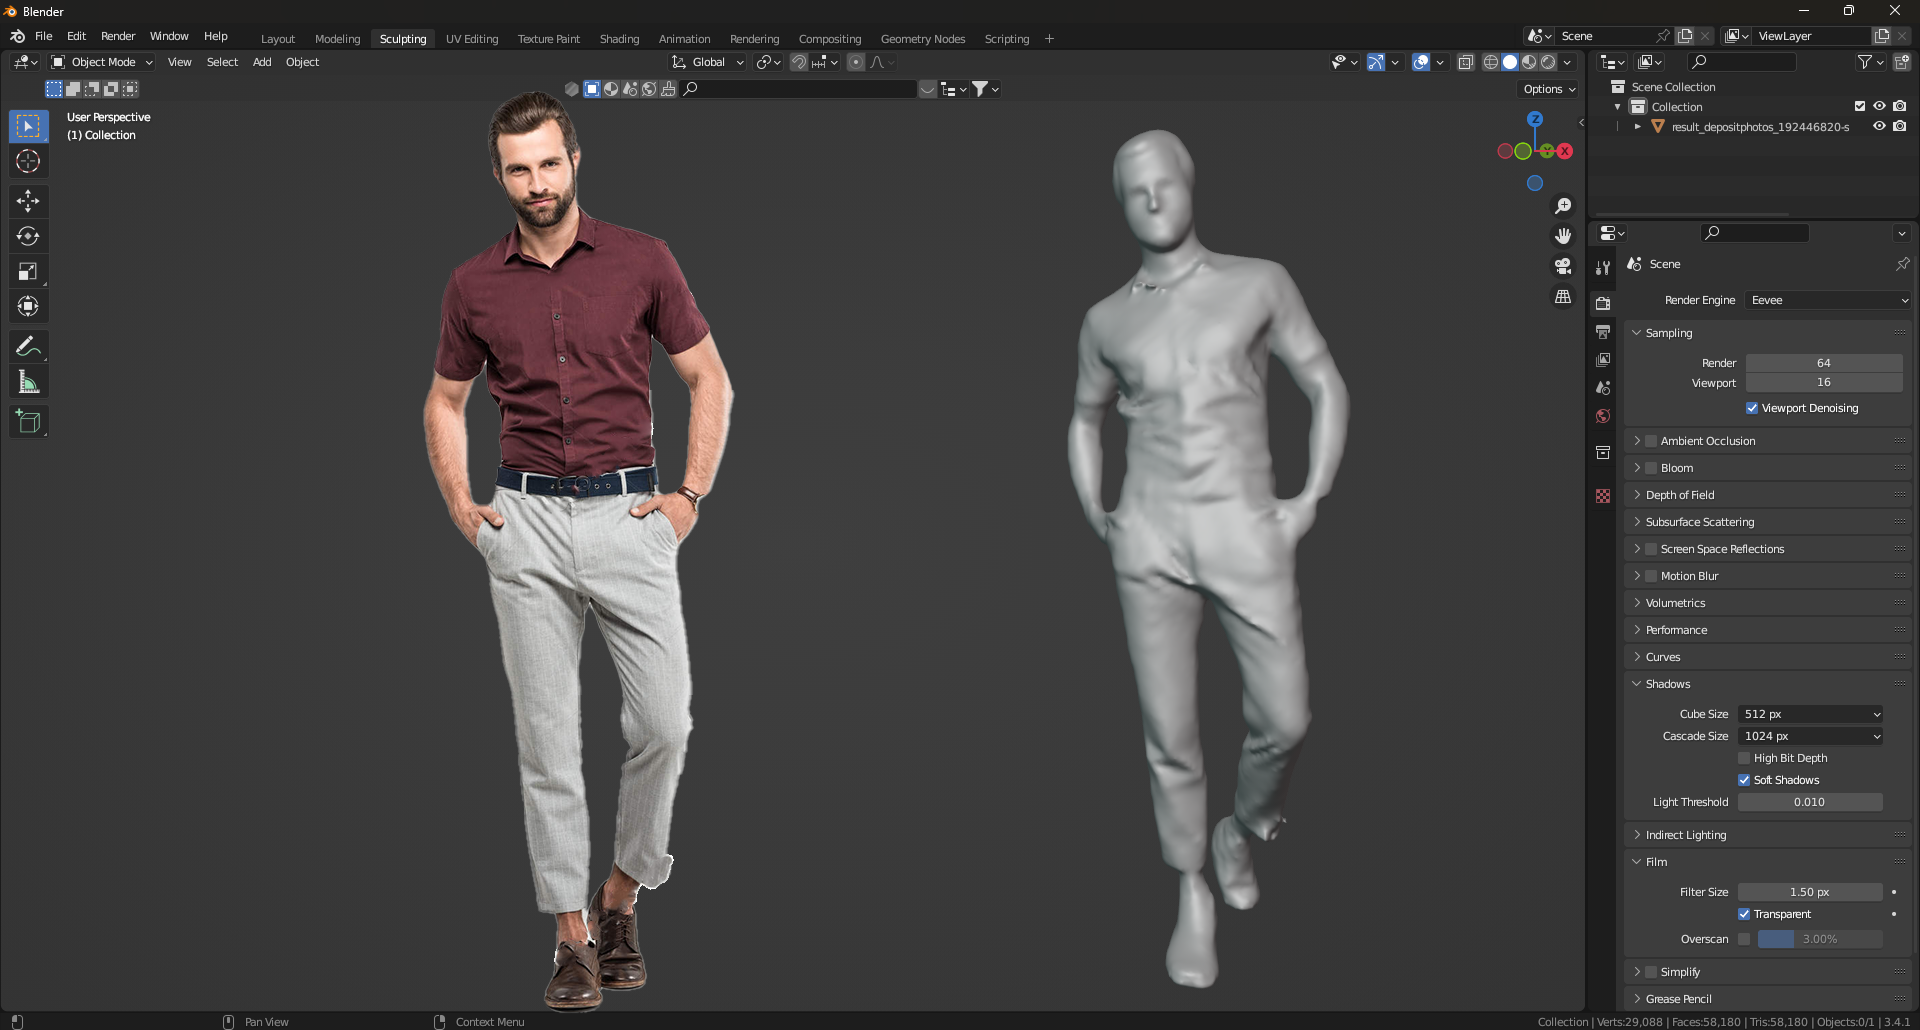
Task: Open the World properties tab
Action: pos(1603,416)
